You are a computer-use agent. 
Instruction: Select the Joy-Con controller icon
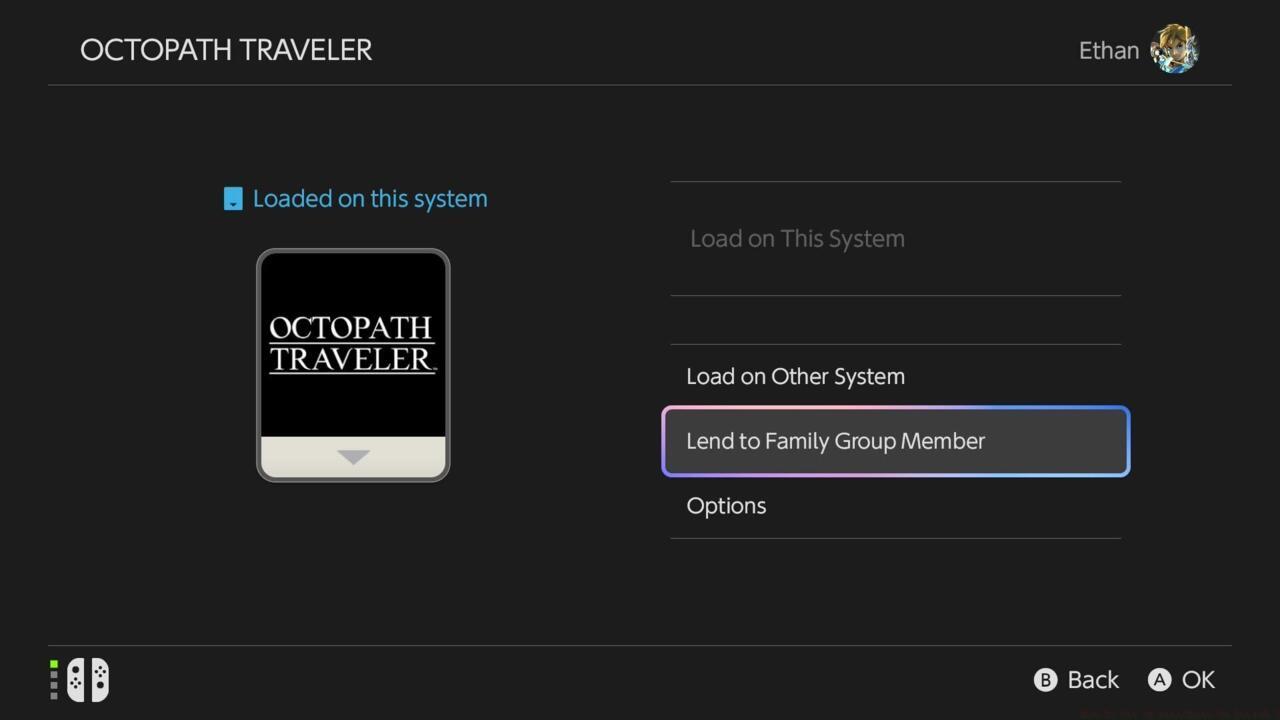86,679
